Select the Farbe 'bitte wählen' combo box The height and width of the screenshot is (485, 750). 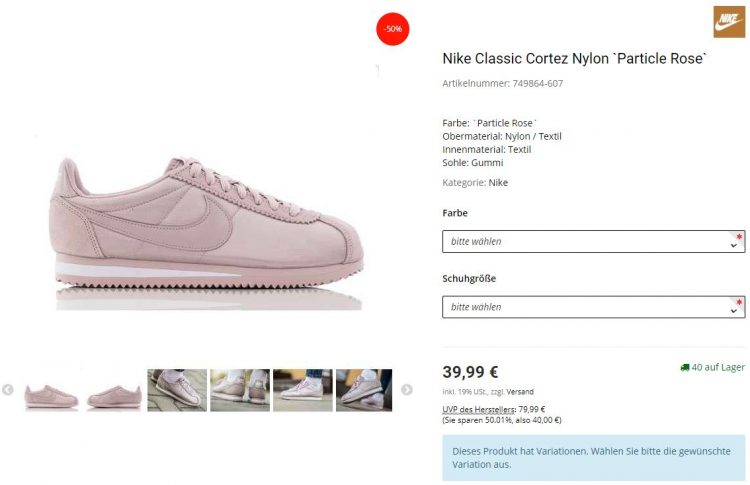pyautogui.click(x=594, y=242)
